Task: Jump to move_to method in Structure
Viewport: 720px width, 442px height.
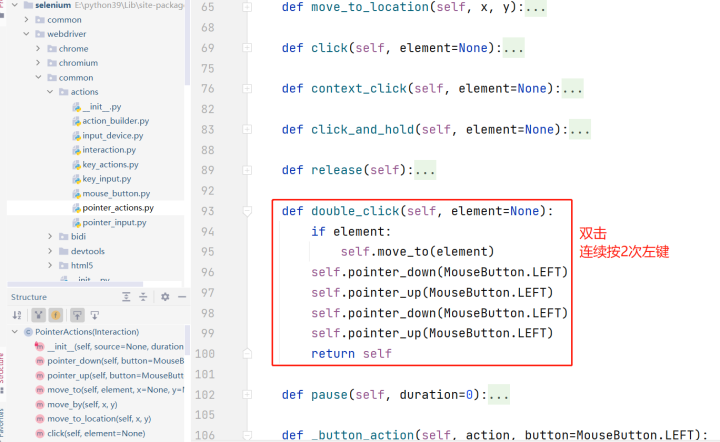Action: tap(115, 390)
